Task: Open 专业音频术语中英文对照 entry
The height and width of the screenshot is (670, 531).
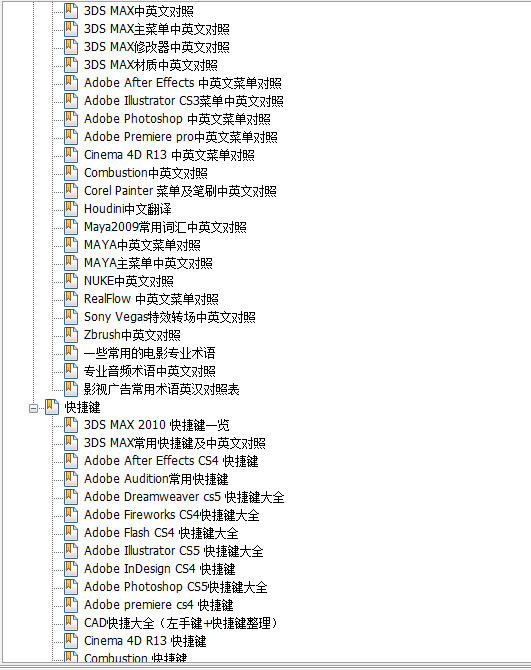Action: pyautogui.click(x=150, y=371)
